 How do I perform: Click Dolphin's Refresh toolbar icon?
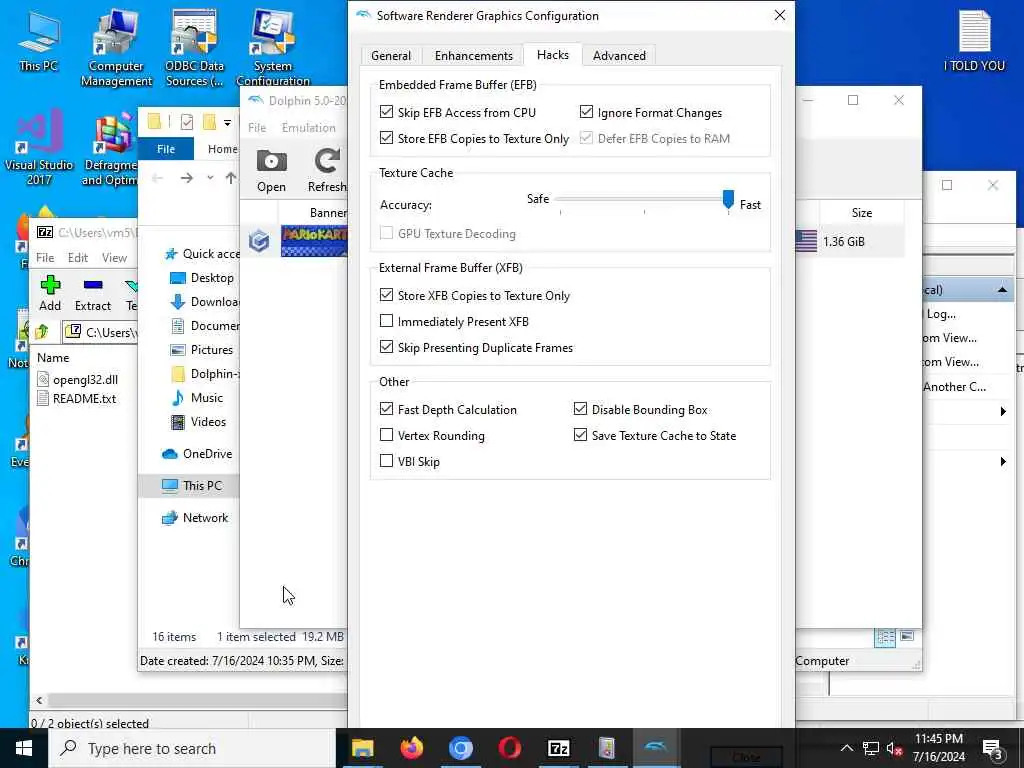point(327,170)
